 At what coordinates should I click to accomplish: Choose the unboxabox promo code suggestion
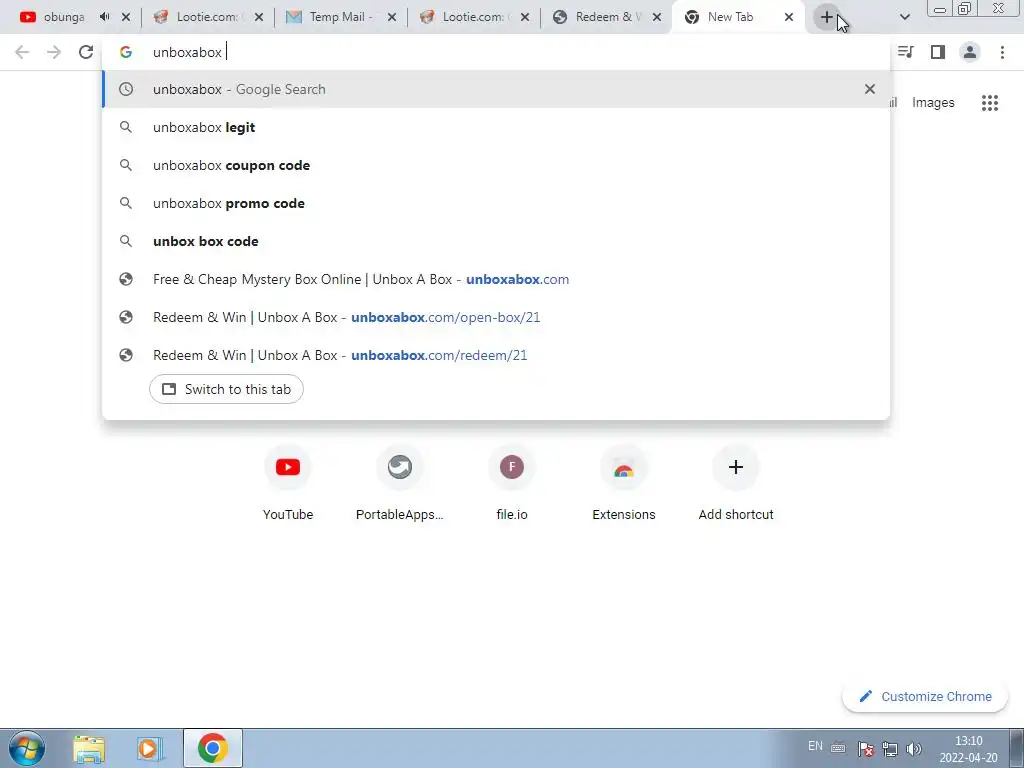tap(496, 203)
